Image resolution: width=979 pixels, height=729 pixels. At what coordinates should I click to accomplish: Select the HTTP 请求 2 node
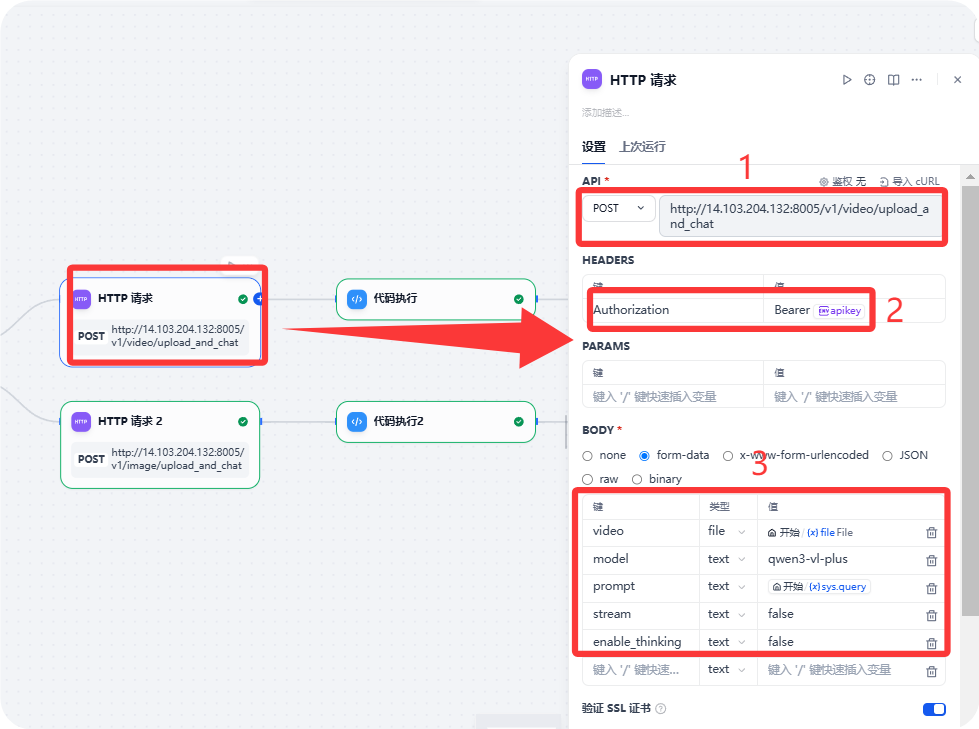[160, 444]
